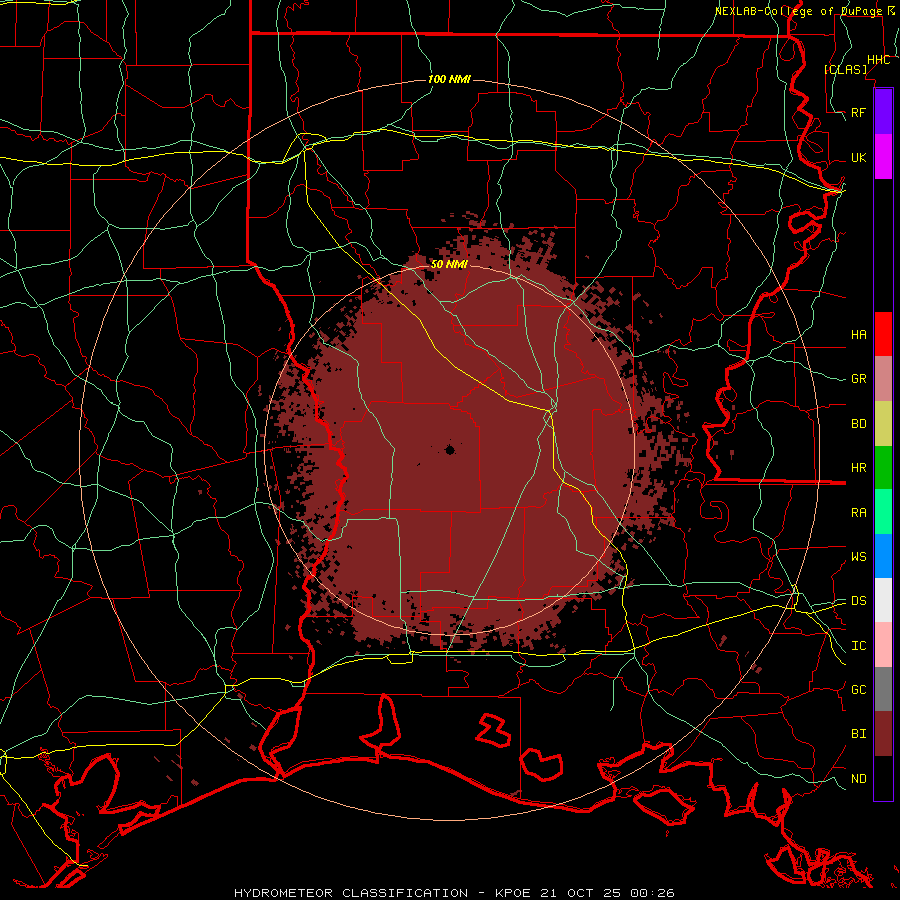Click the "UK" legend label
The image size is (900, 900).
point(858,157)
